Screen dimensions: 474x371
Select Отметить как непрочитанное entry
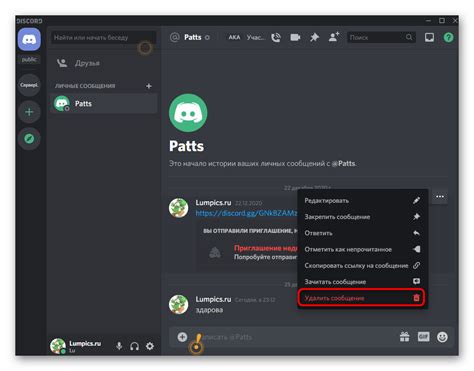(x=362, y=249)
